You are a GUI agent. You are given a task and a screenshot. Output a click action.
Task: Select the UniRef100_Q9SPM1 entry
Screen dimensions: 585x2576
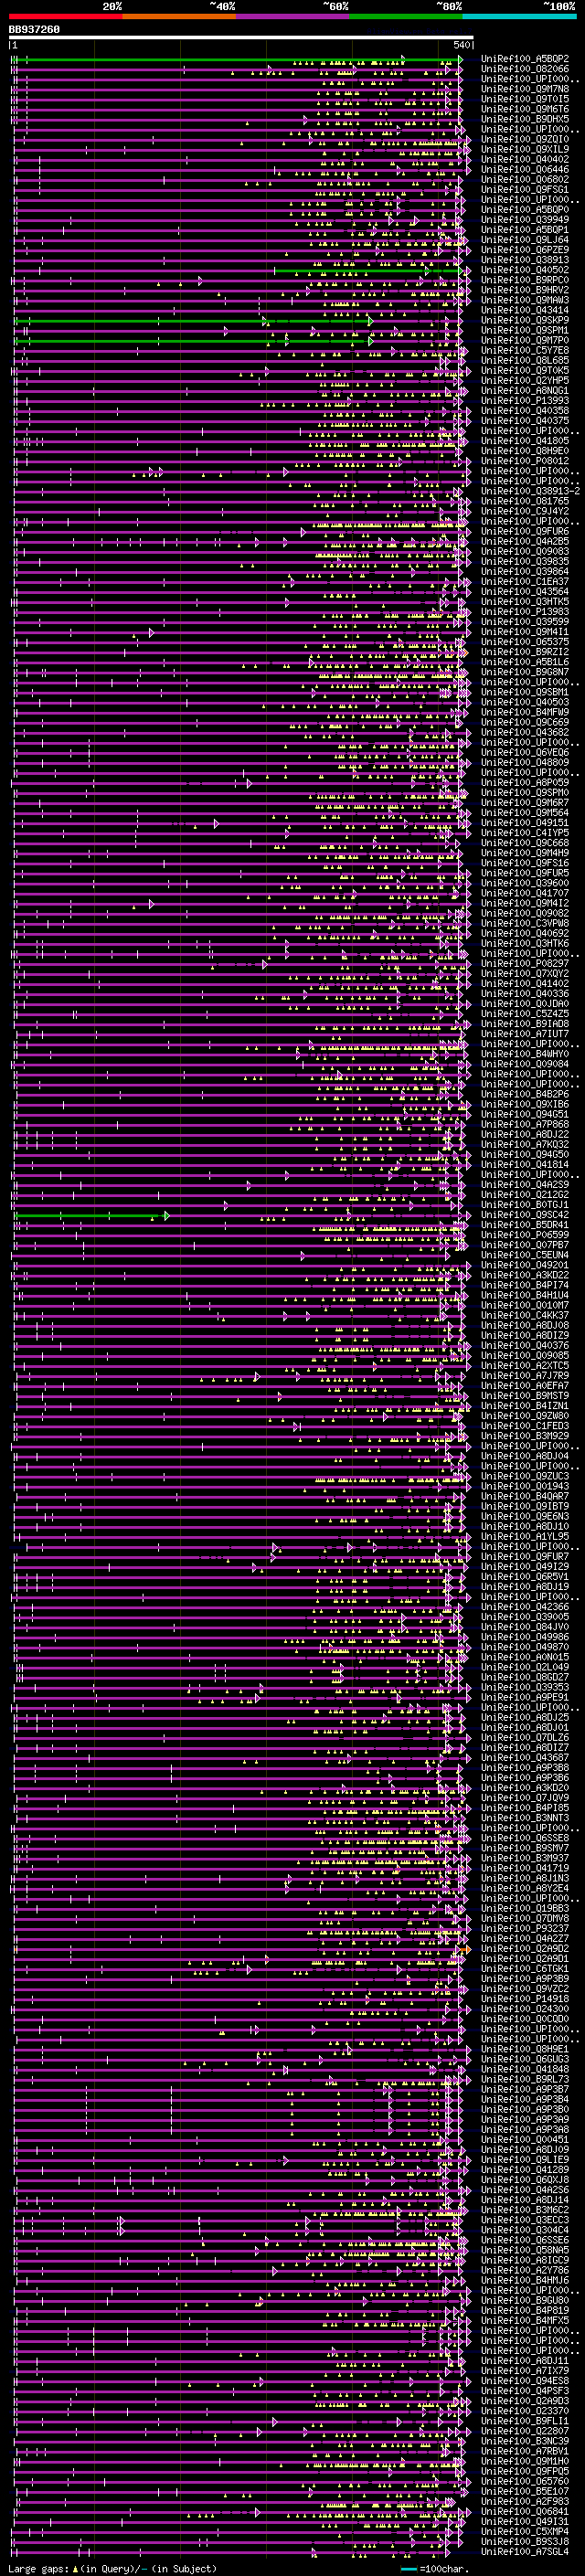click(x=525, y=330)
